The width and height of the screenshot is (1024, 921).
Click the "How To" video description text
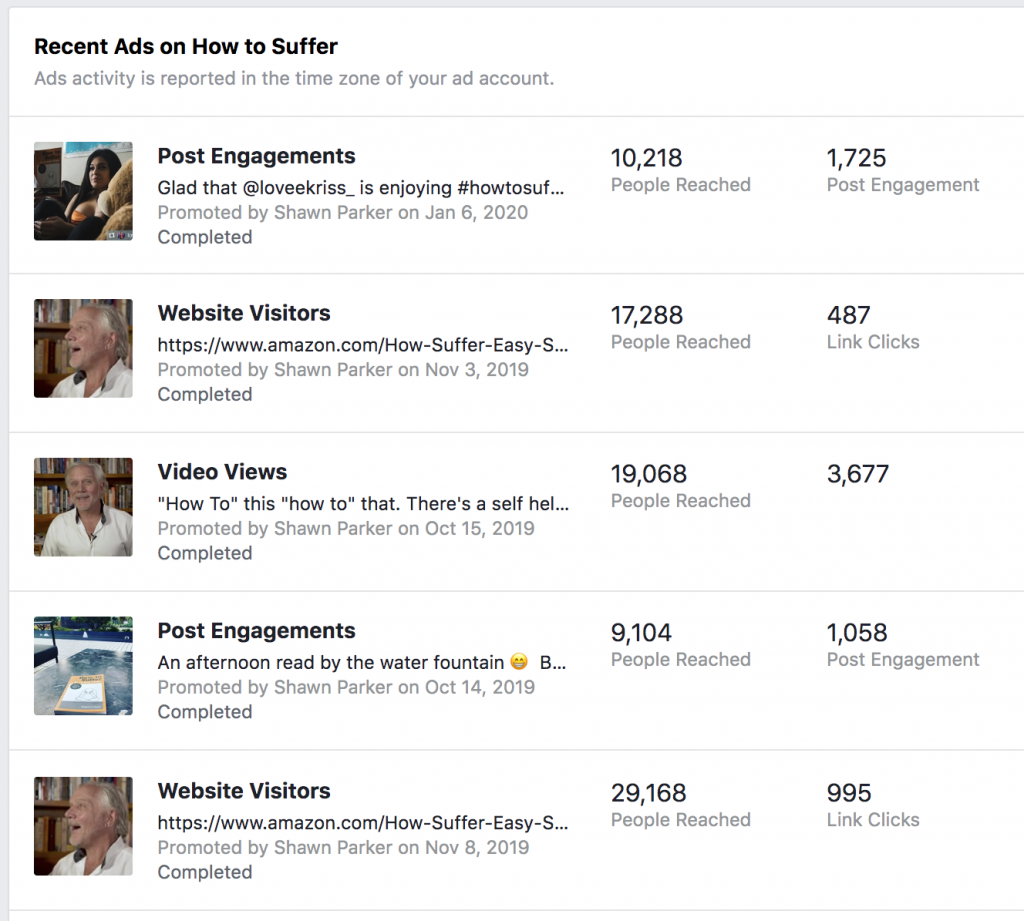tap(363, 504)
